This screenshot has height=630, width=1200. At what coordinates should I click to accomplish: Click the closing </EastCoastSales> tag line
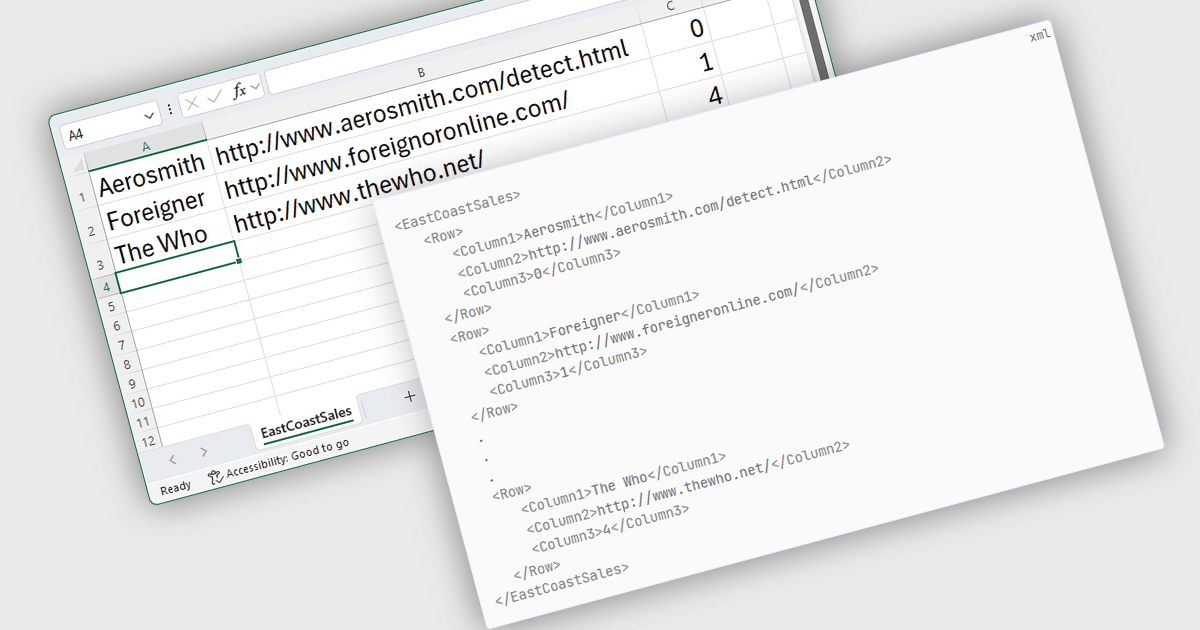562,583
